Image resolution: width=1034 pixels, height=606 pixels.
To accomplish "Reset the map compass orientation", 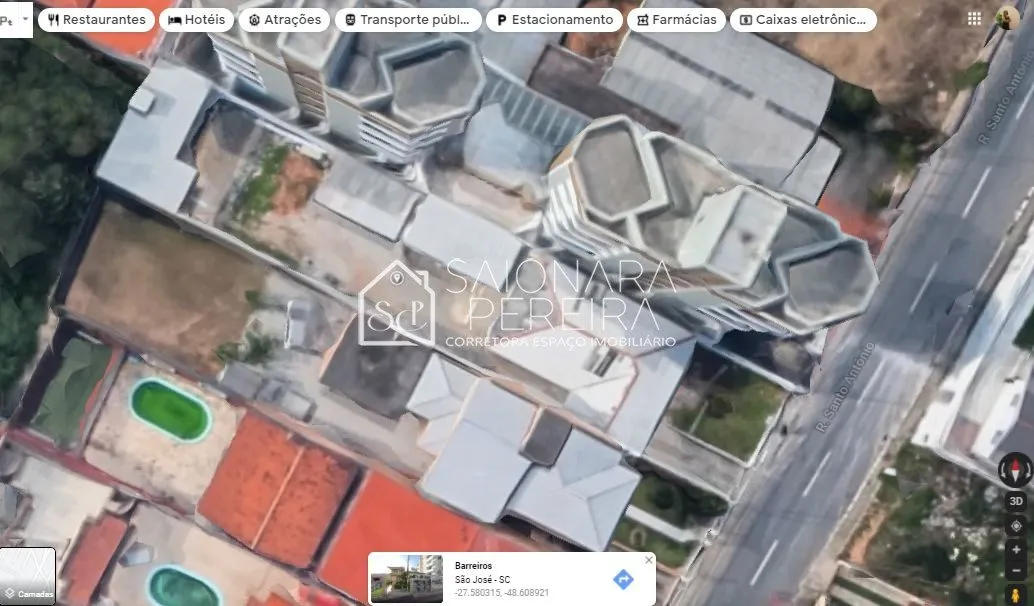I will pyautogui.click(x=1016, y=470).
